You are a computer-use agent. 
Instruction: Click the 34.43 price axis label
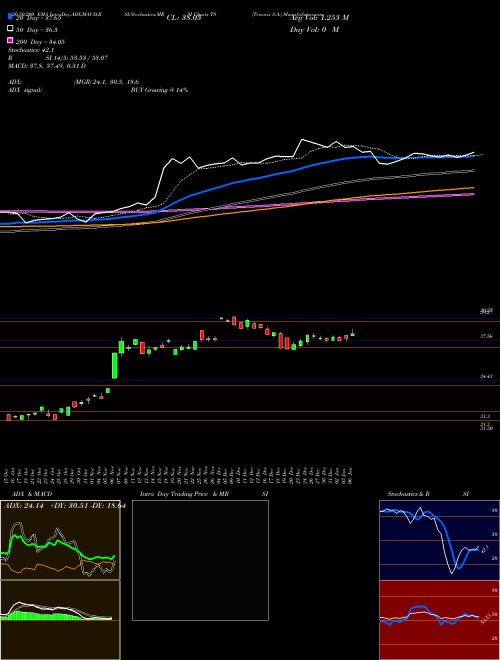(486, 376)
